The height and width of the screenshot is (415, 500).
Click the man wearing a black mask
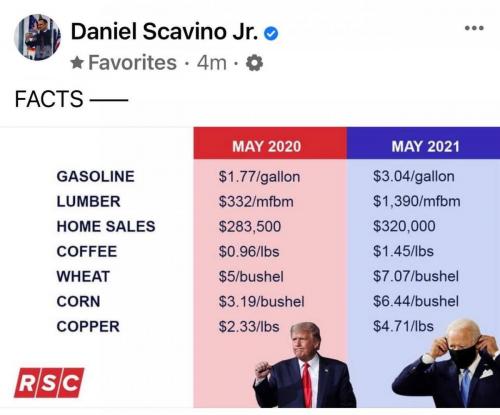click(x=448, y=364)
